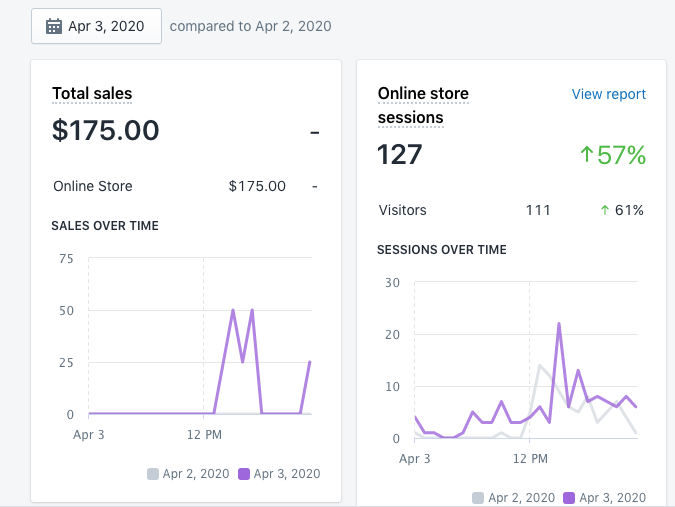The width and height of the screenshot is (675, 507).
Task: Click the 12 PM marker on sessions chart
Action: tap(530, 459)
